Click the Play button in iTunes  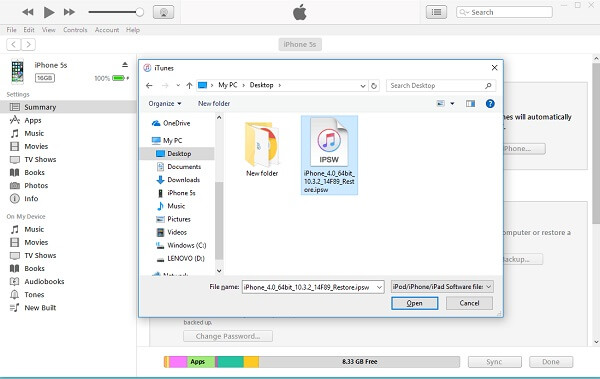[49, 12]
